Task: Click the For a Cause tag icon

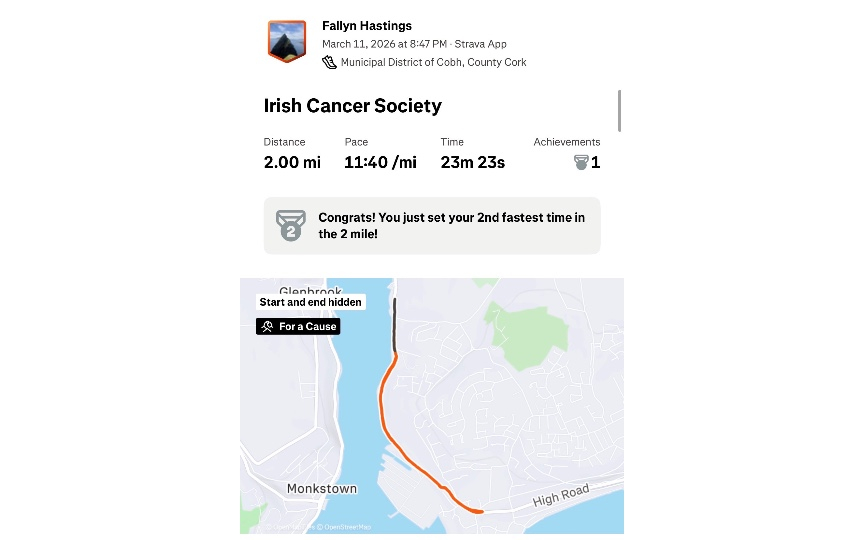Action: tap(267, 327)
